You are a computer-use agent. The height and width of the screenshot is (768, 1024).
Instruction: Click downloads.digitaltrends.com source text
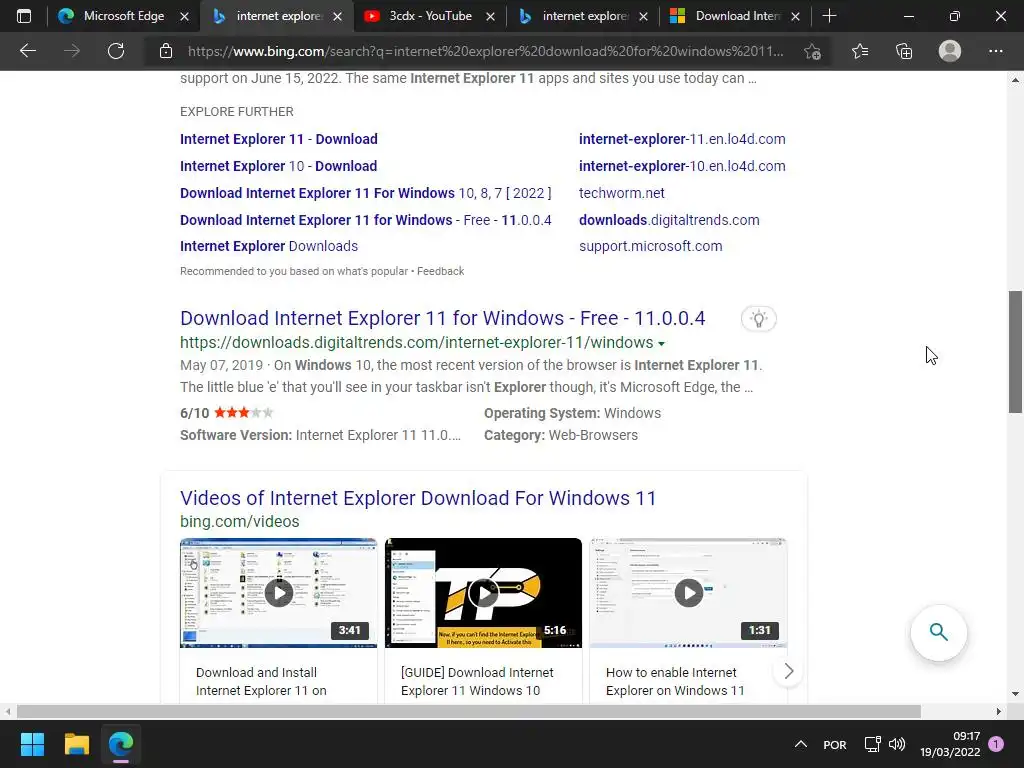tap(669, 220)
